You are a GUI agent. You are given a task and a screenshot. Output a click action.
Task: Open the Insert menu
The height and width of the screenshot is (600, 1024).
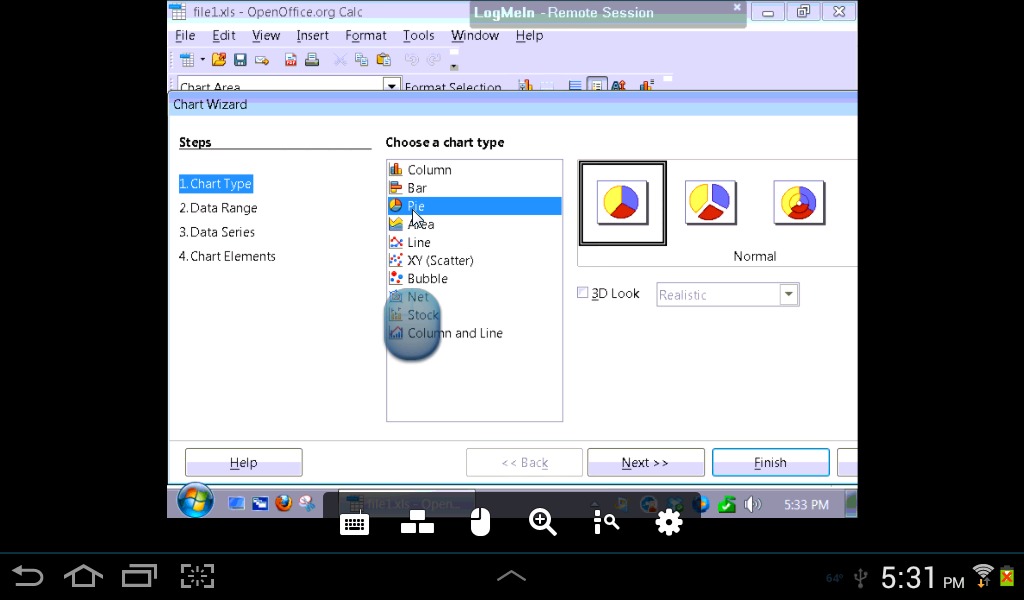click(312, 35)
